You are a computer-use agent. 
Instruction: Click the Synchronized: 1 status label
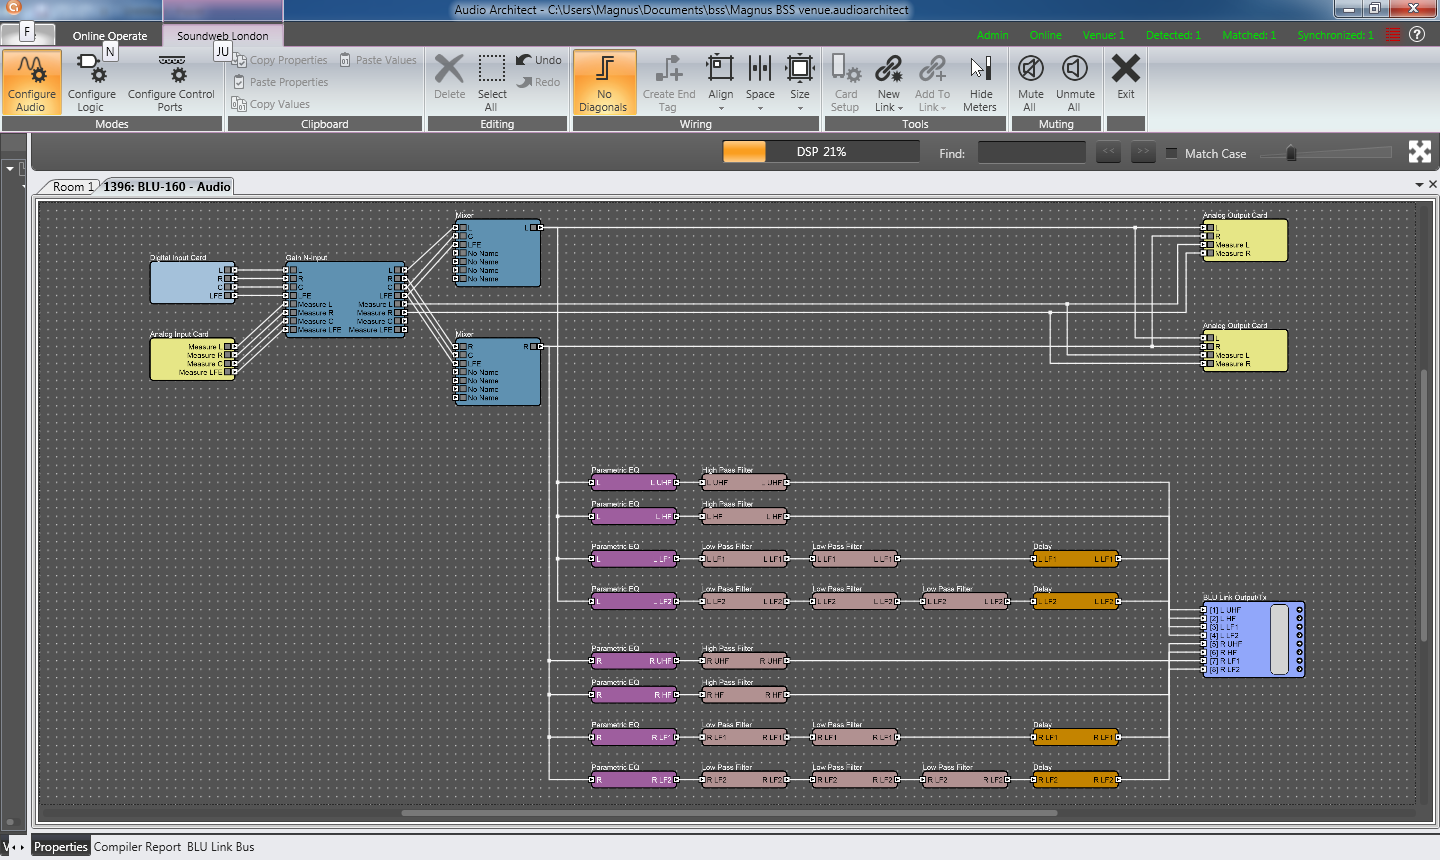click(1335, 35)
